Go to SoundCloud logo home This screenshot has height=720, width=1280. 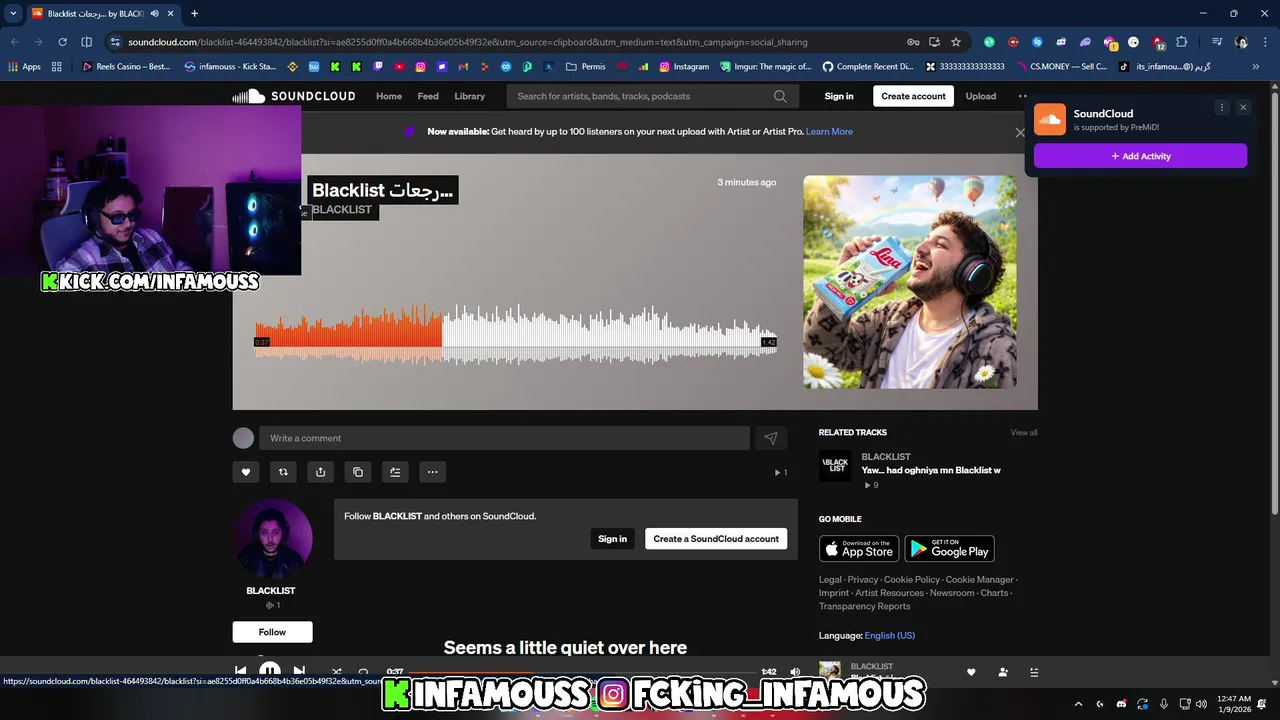click(x=294, y=96)
